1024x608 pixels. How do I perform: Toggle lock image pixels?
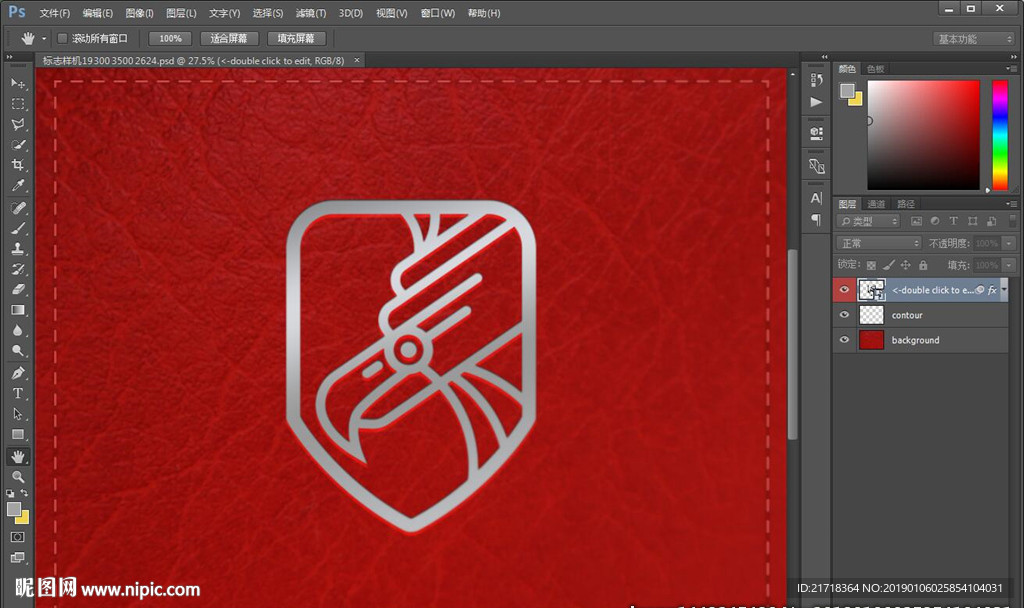point(888,265)
